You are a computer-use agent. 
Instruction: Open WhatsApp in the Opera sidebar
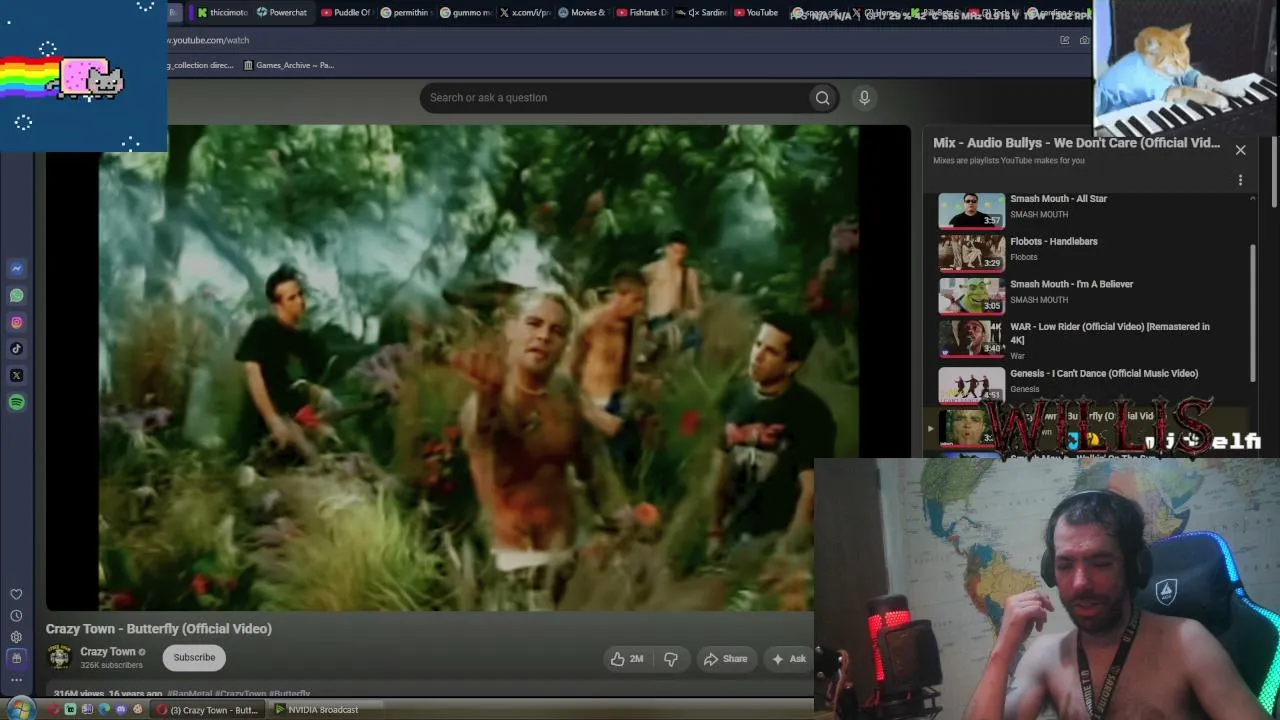16,296
